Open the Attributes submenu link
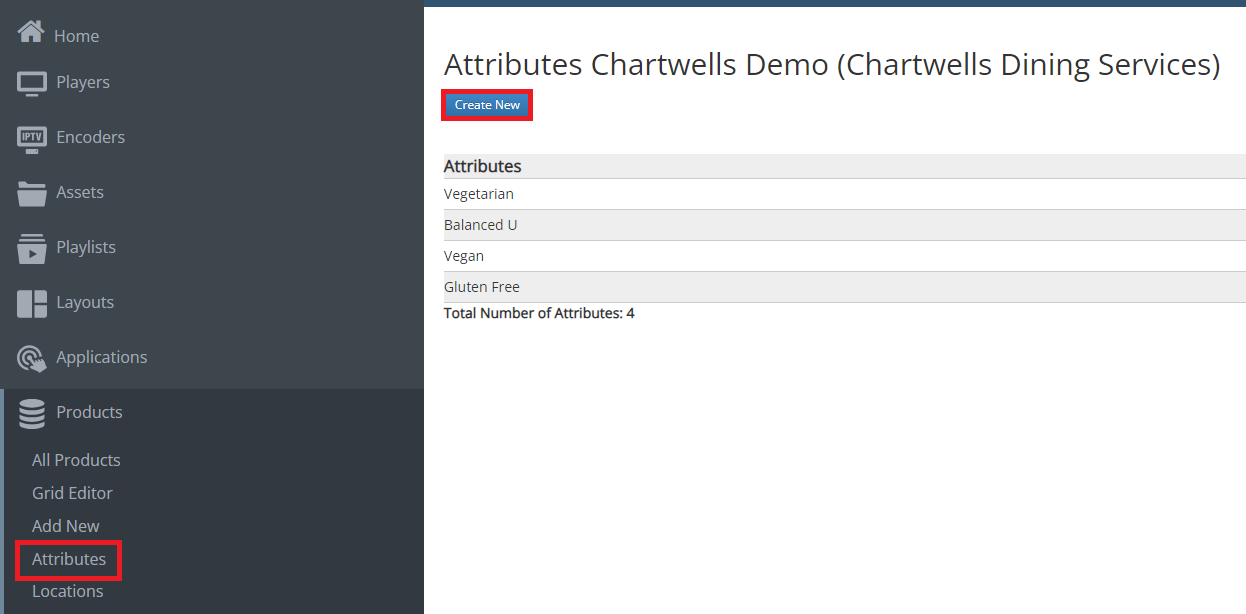Image resolution: width=1246 pixels, height=614 pixels. tap(69, 559)
